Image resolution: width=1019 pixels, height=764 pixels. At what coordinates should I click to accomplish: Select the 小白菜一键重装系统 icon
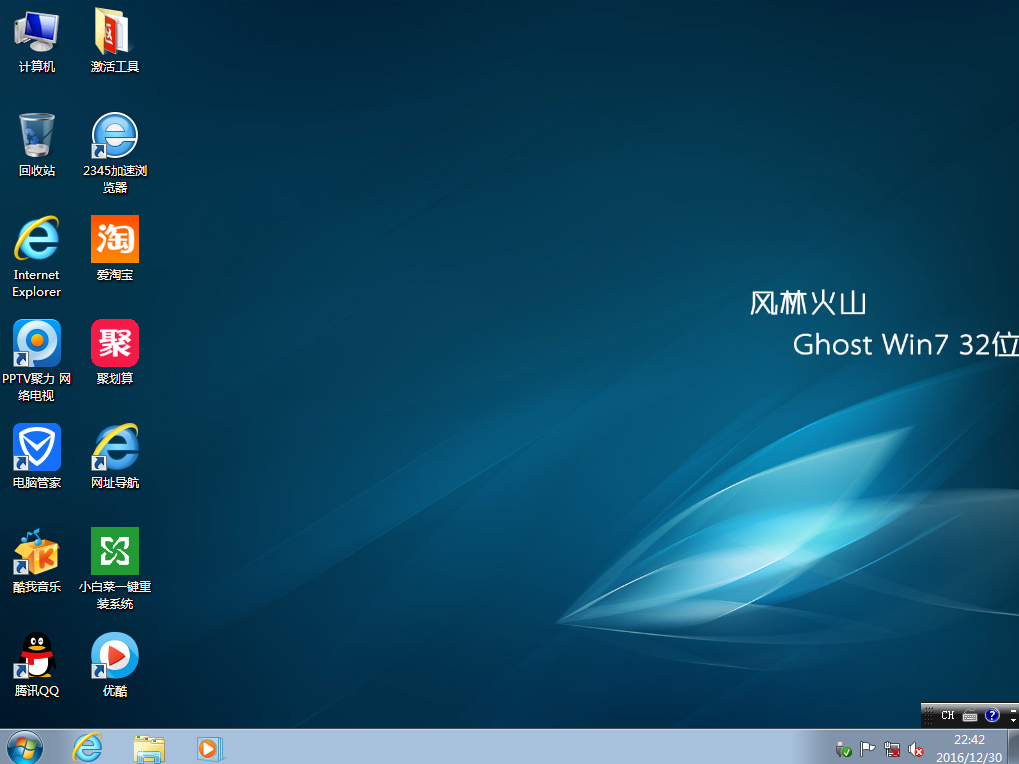115,568
